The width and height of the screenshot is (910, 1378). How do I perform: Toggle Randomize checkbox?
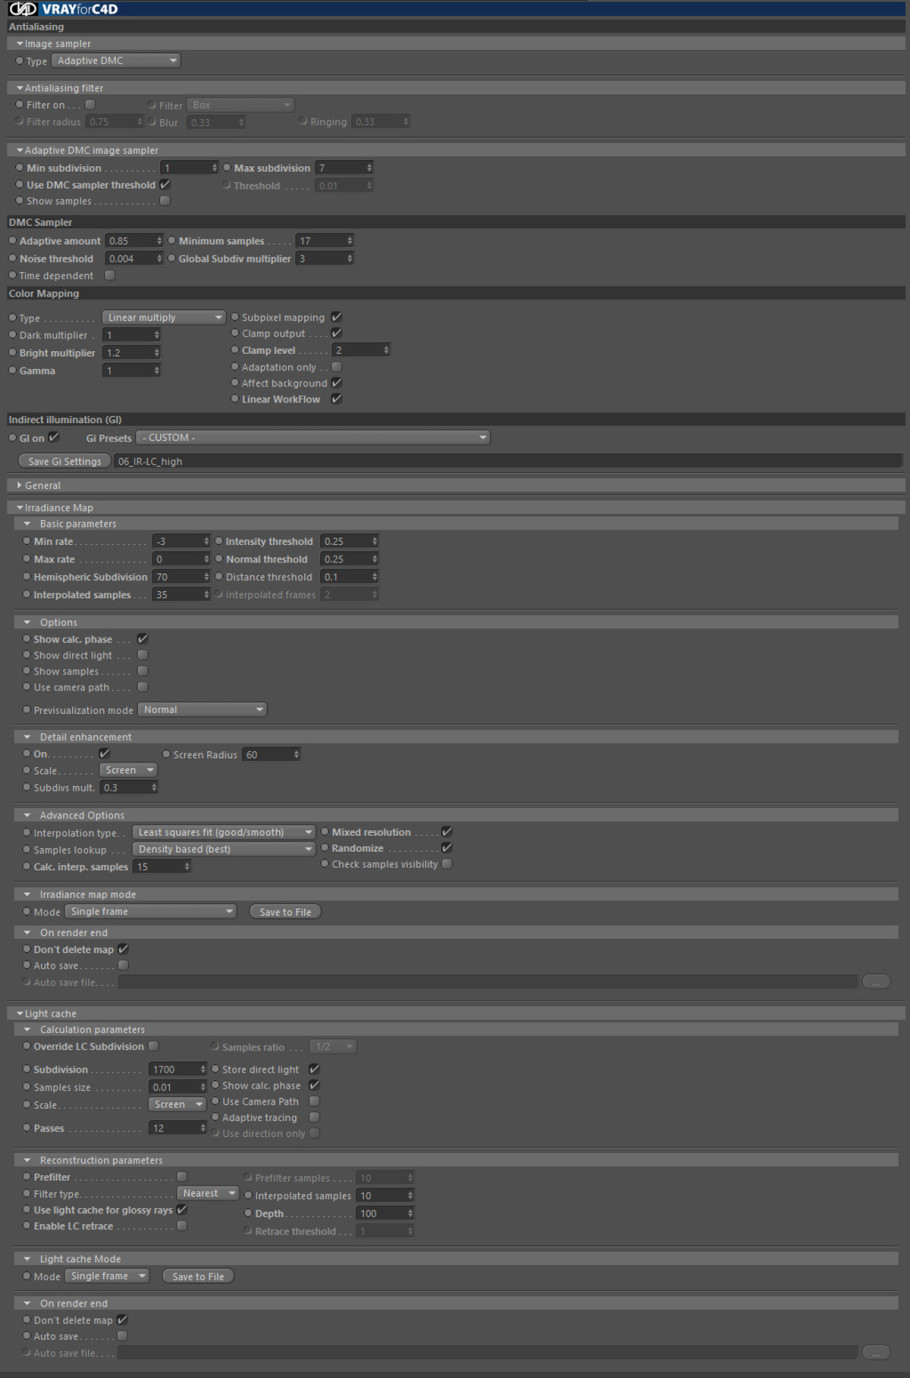click(x=447, y=848)
